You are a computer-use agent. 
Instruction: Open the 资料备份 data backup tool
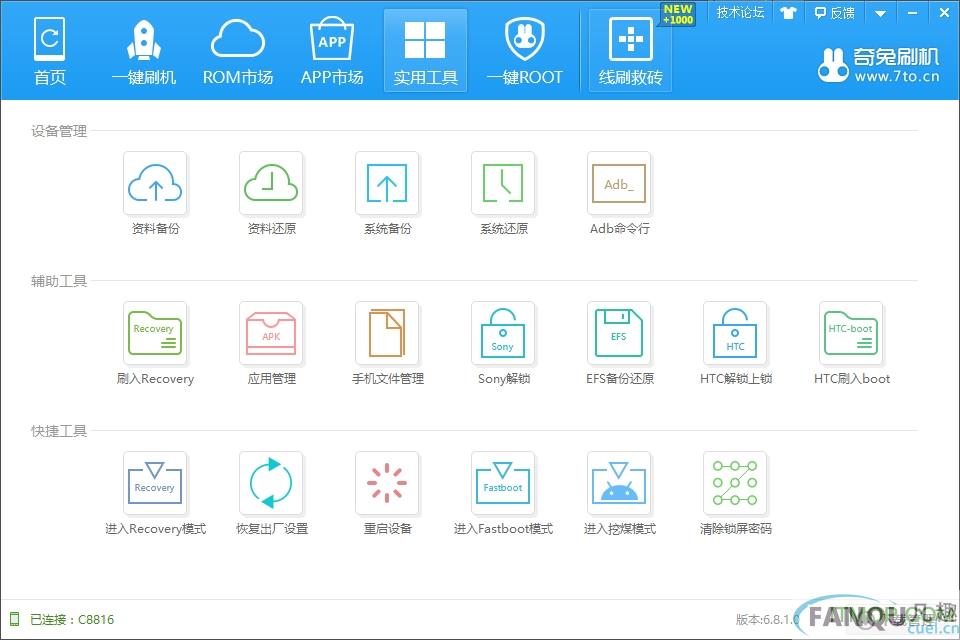point(155,184)
